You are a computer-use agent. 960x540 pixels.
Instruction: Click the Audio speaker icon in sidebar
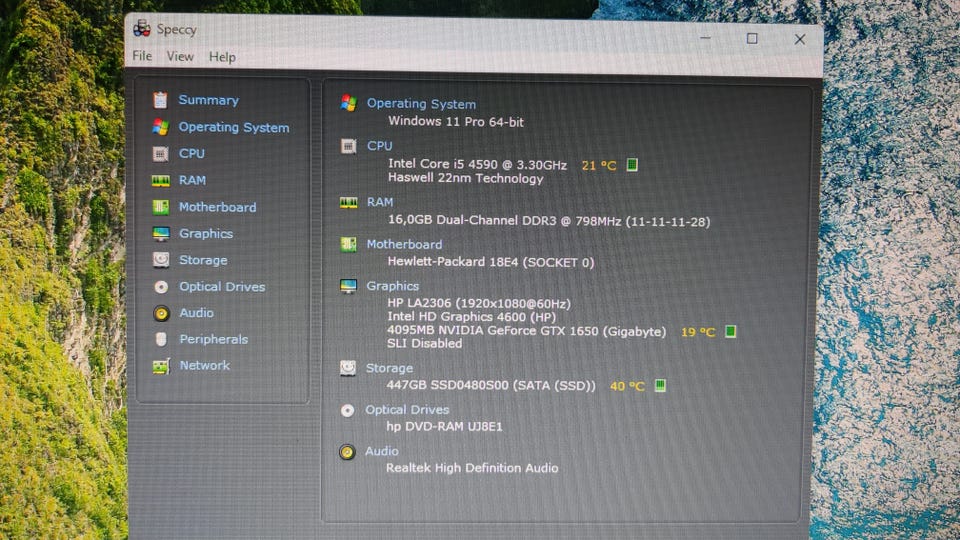pos(161,313)
